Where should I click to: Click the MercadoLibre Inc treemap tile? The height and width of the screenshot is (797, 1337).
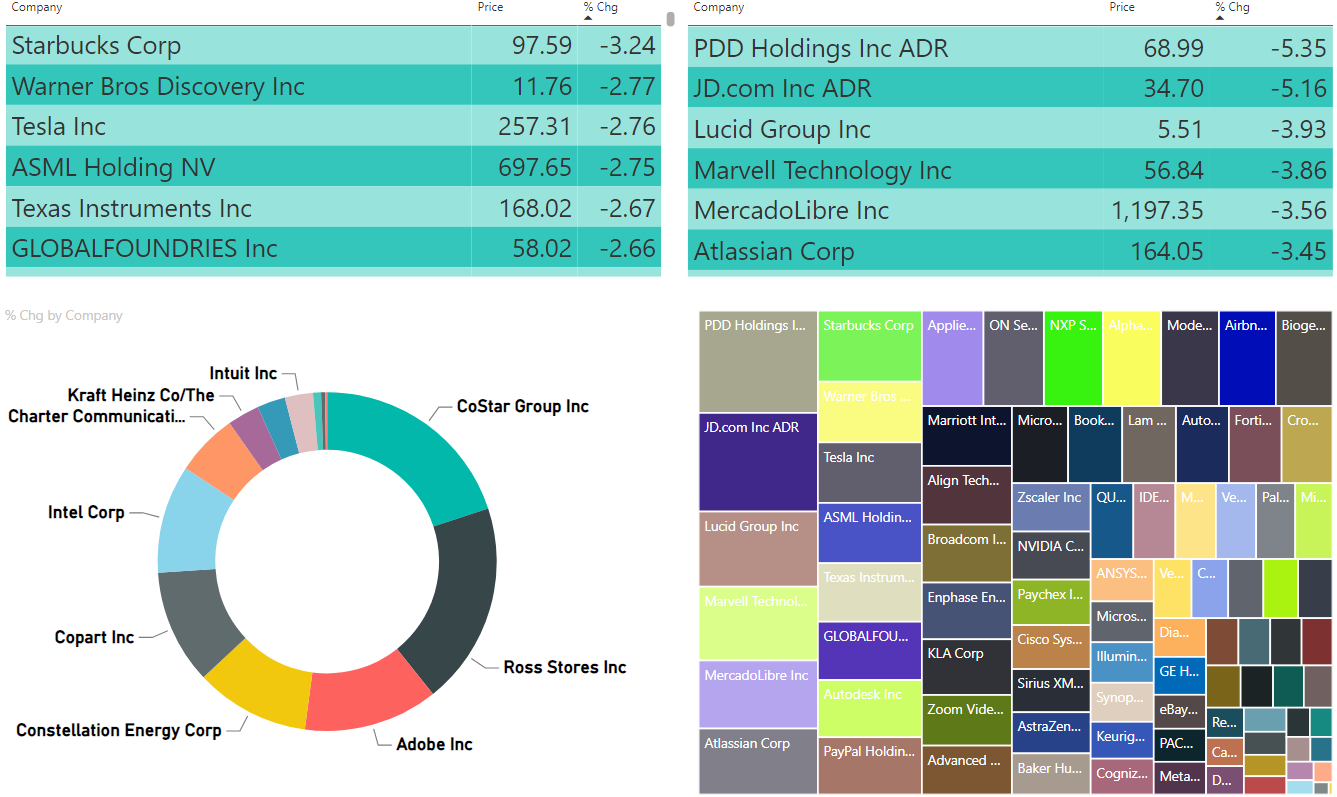pos(757,694)
